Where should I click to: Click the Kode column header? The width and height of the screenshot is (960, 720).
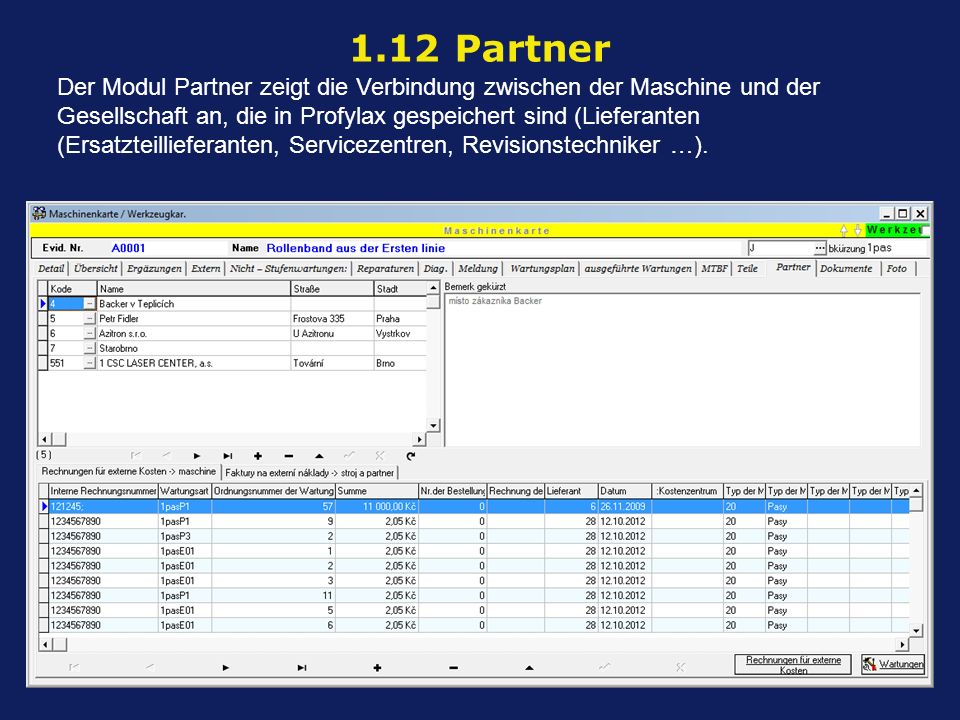(x=72, y=289)
